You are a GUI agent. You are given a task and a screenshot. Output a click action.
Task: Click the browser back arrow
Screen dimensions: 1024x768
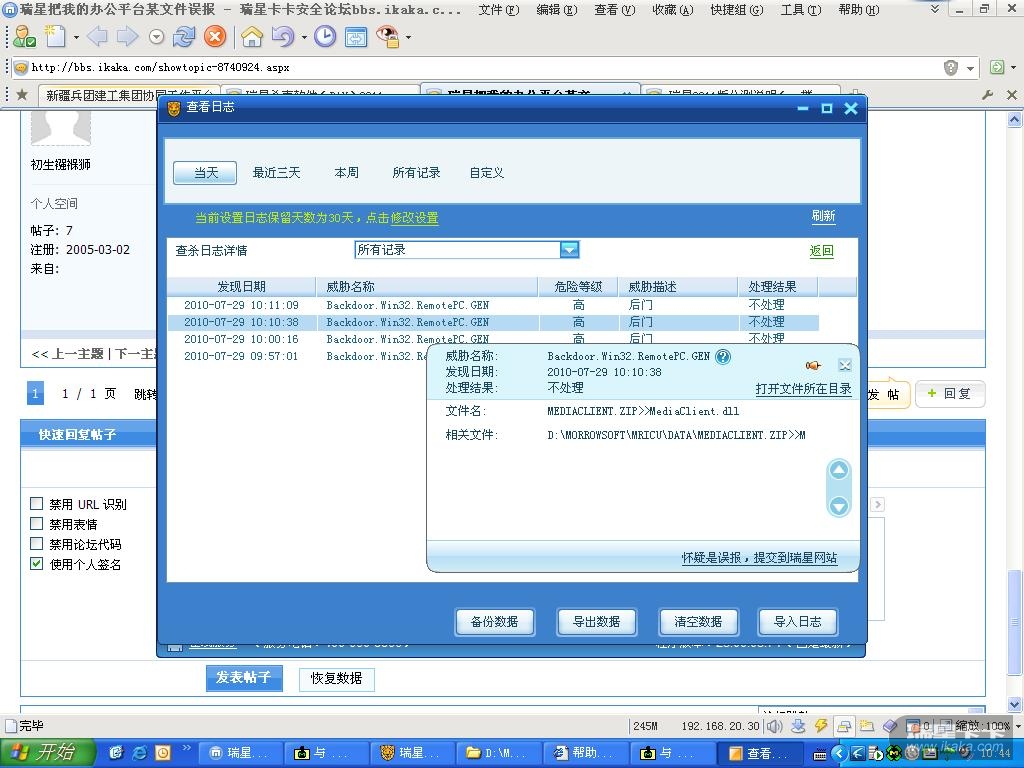pyautogui.click(x=97, y=37)
